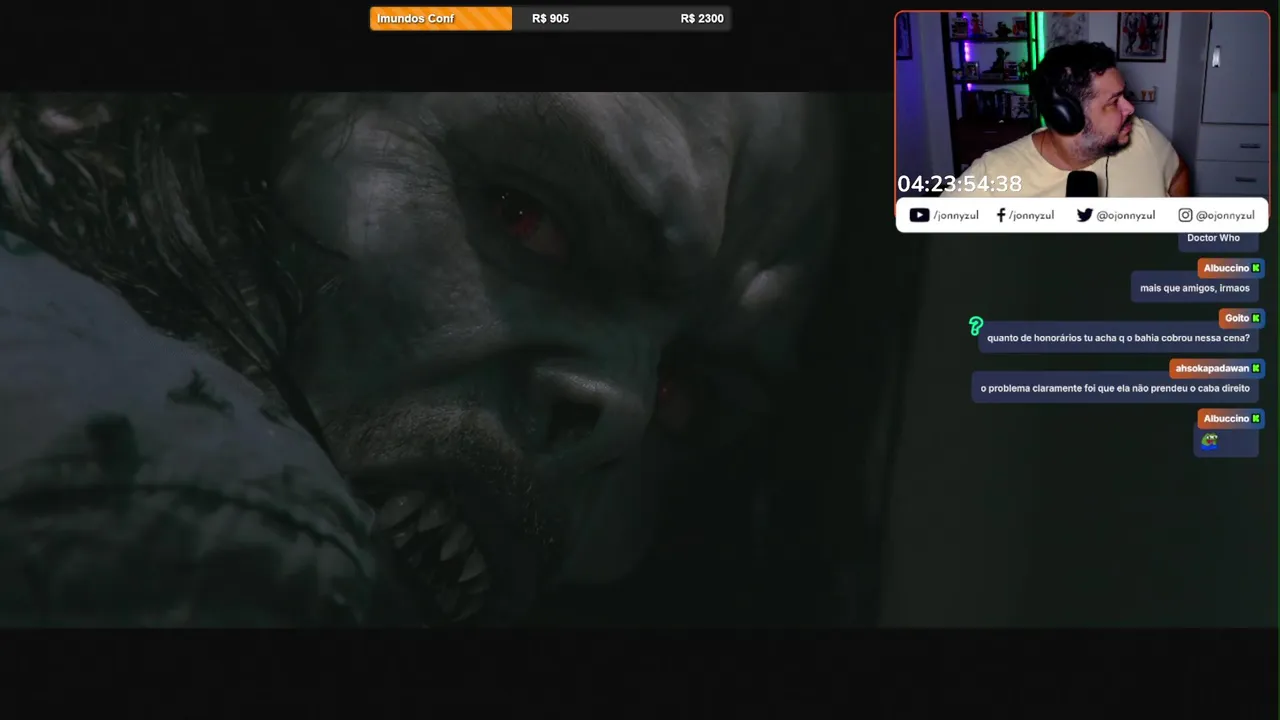Click the Kick badge beside Albuccino above the frog emote
Image resolution: width=1280 pixels, height=720 pixels.
[1256, 418]
